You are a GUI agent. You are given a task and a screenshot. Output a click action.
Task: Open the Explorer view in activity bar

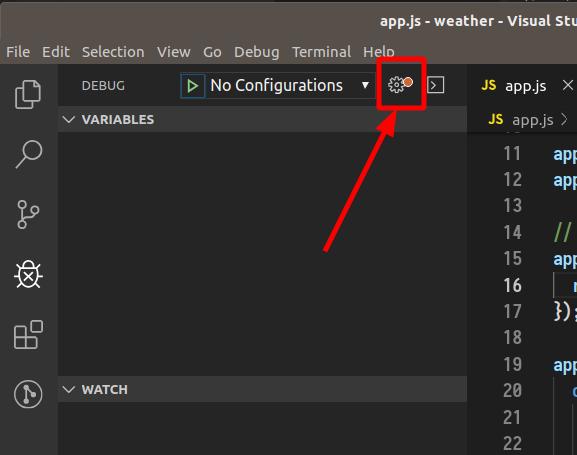click(x=28, y=94)
